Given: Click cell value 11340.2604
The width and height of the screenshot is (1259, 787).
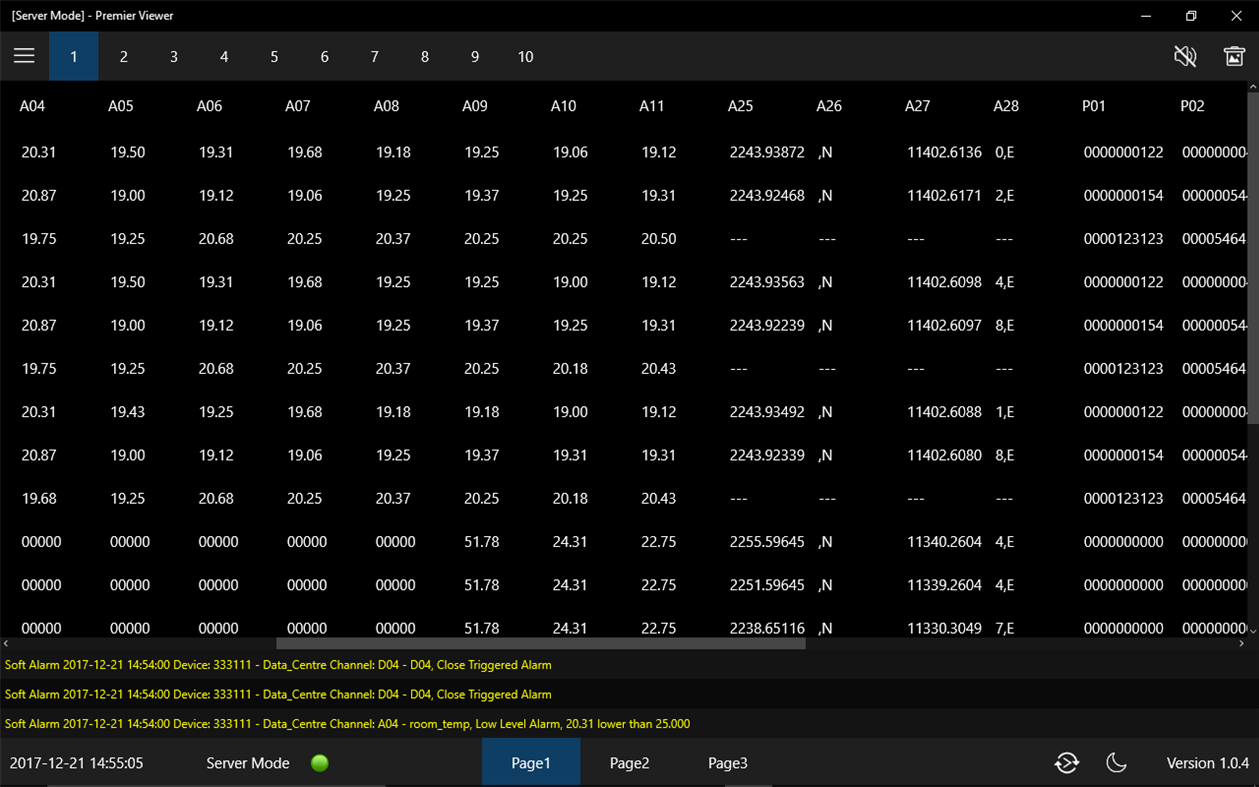Looking at the screenshot, I should pos(944,542).
